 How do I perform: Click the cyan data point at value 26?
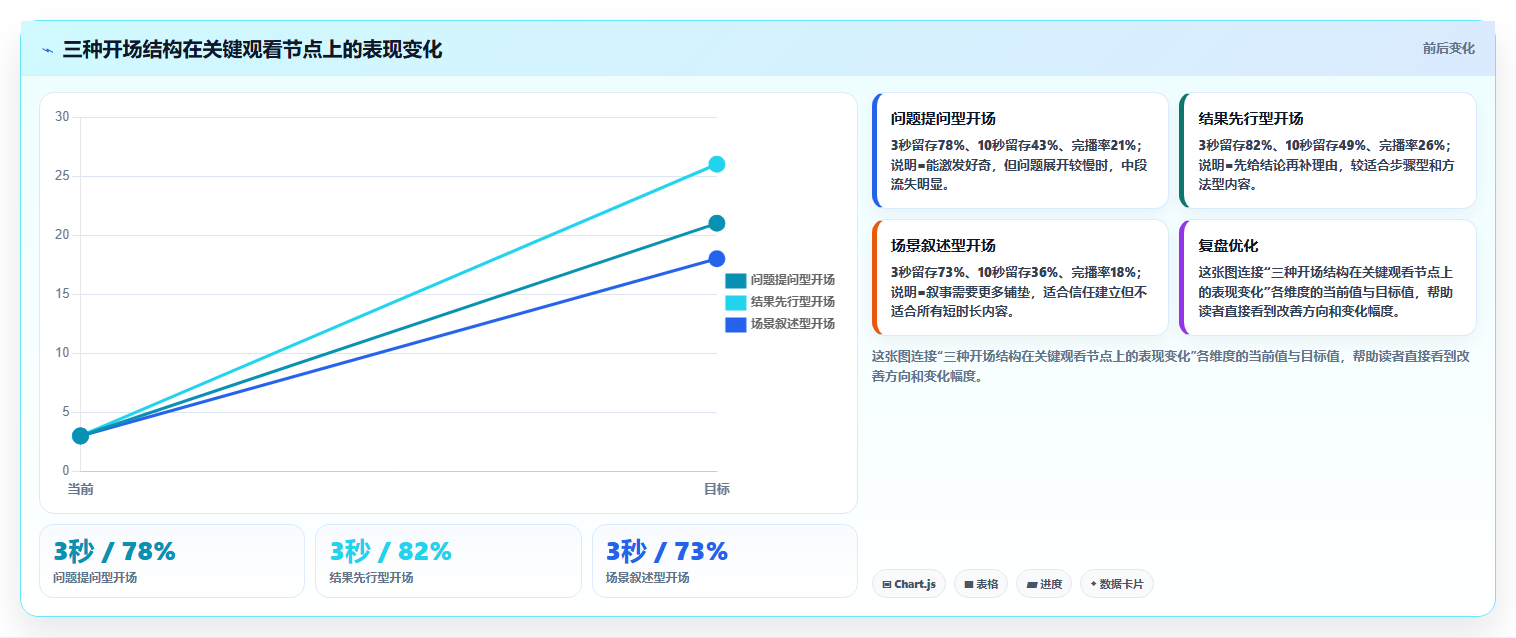coord(717,164)
